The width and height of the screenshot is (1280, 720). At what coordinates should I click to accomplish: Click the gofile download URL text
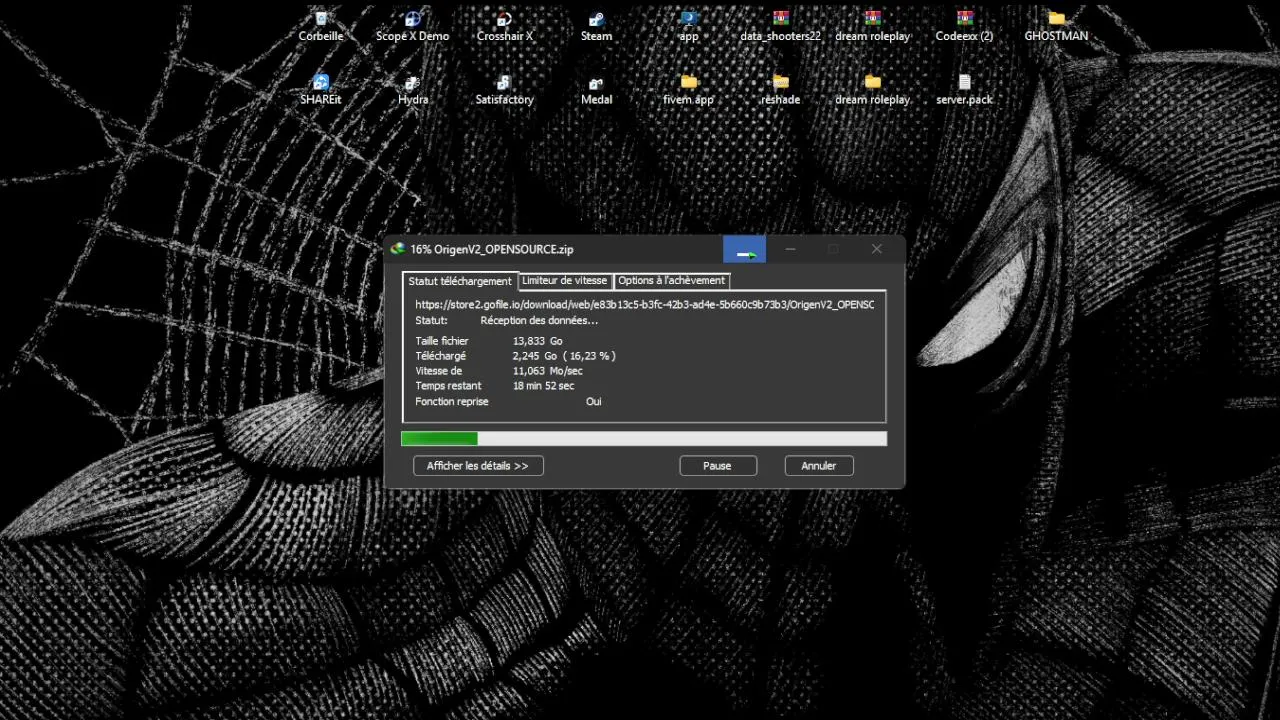644,304
